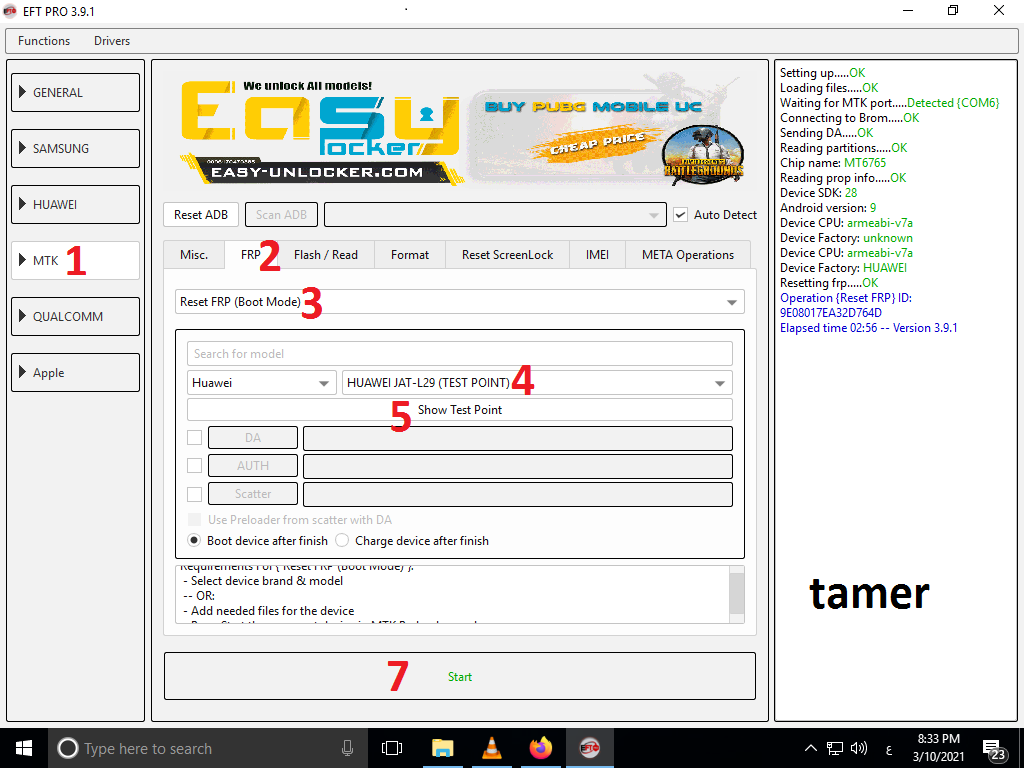Click the DA browse button
Screen dimensions: 1024x768
[x=253, y=438]
